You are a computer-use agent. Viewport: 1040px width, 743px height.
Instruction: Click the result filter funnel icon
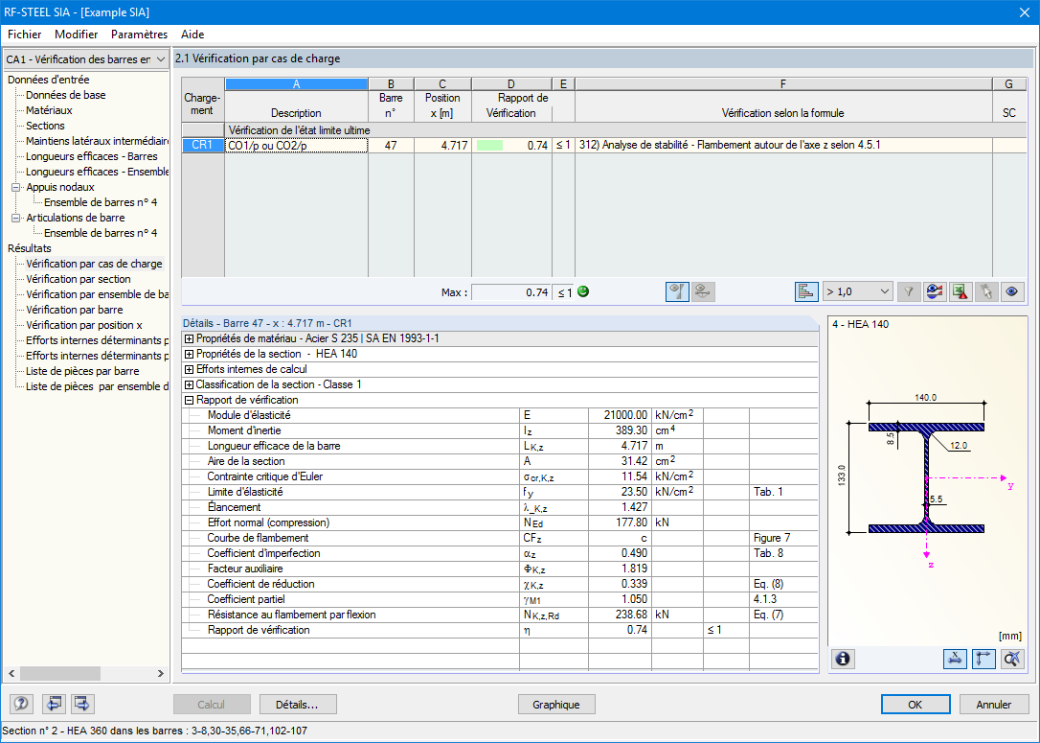909,292
